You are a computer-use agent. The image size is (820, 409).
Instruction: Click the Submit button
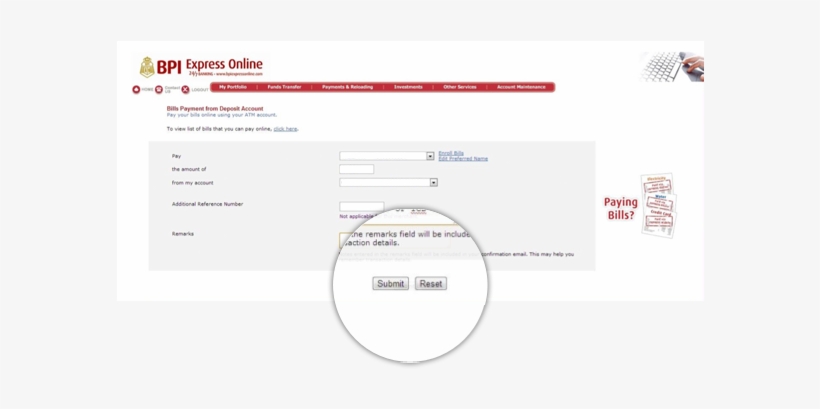(390, 283)
